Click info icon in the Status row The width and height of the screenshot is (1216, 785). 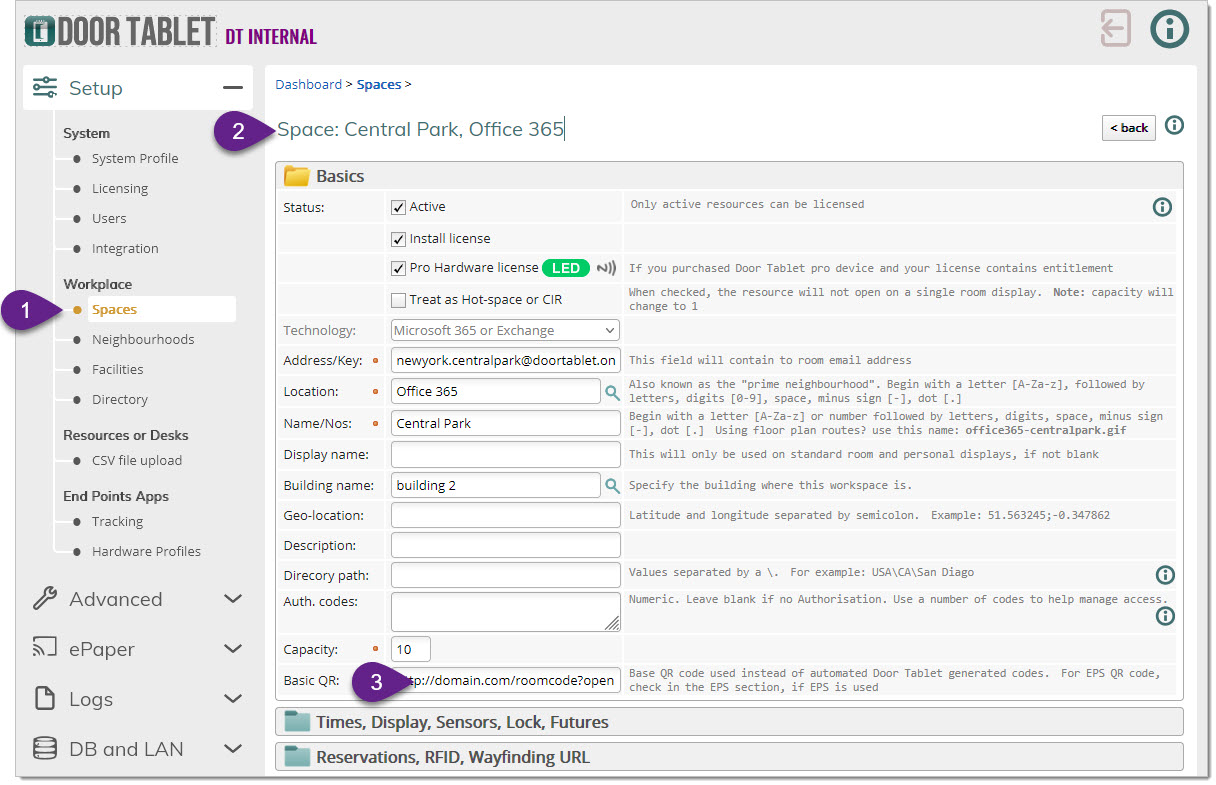pos(1162,207)
